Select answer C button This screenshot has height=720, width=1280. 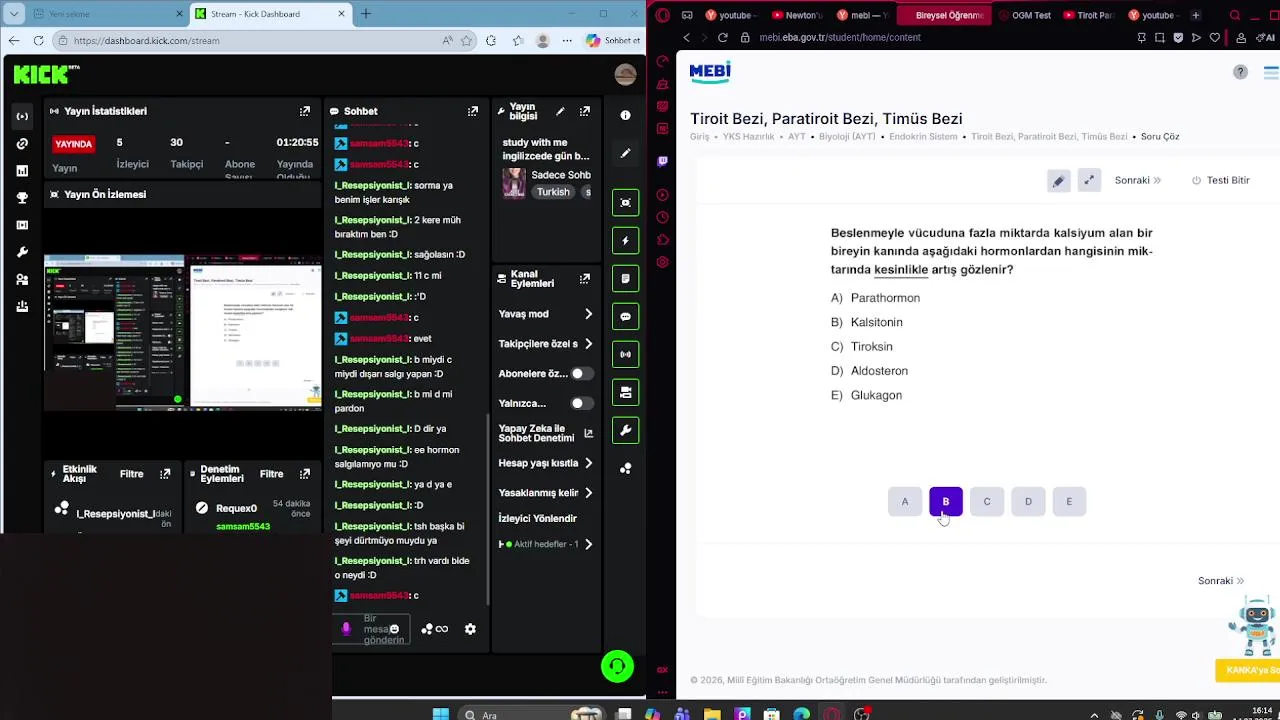pos(987,502)
